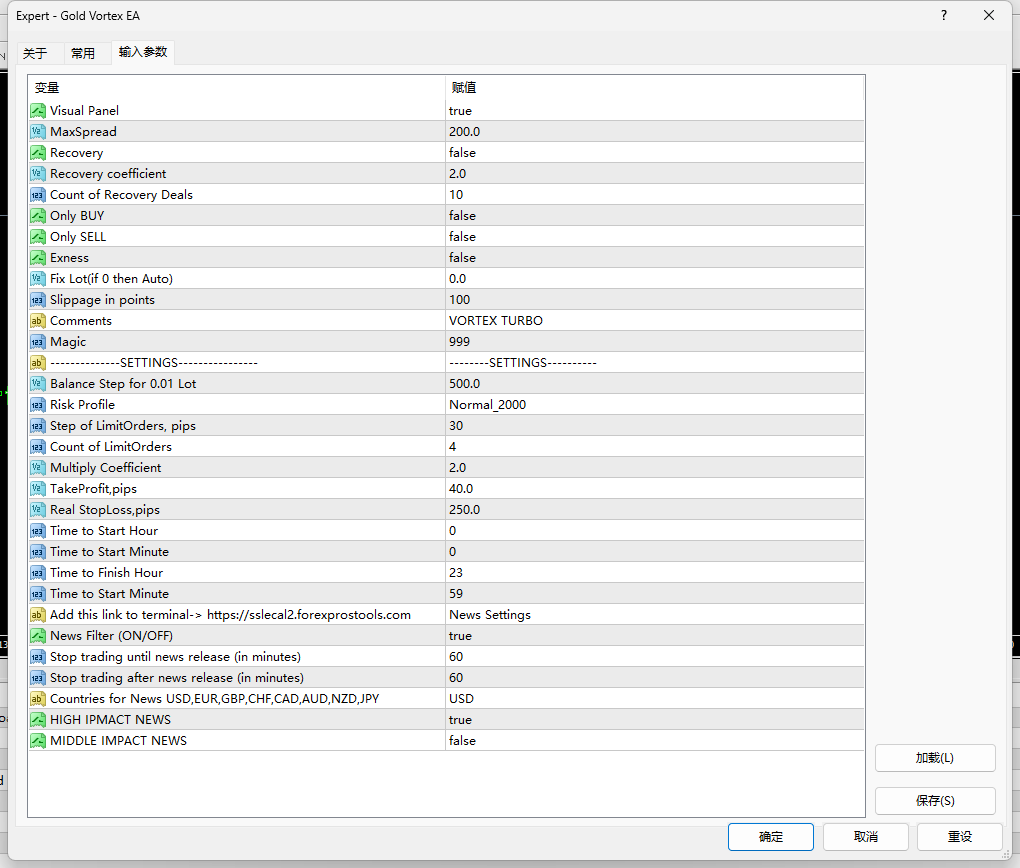Click the Visual Panel parameter icon
The image size is (1020, 868).
click(38, 111)
